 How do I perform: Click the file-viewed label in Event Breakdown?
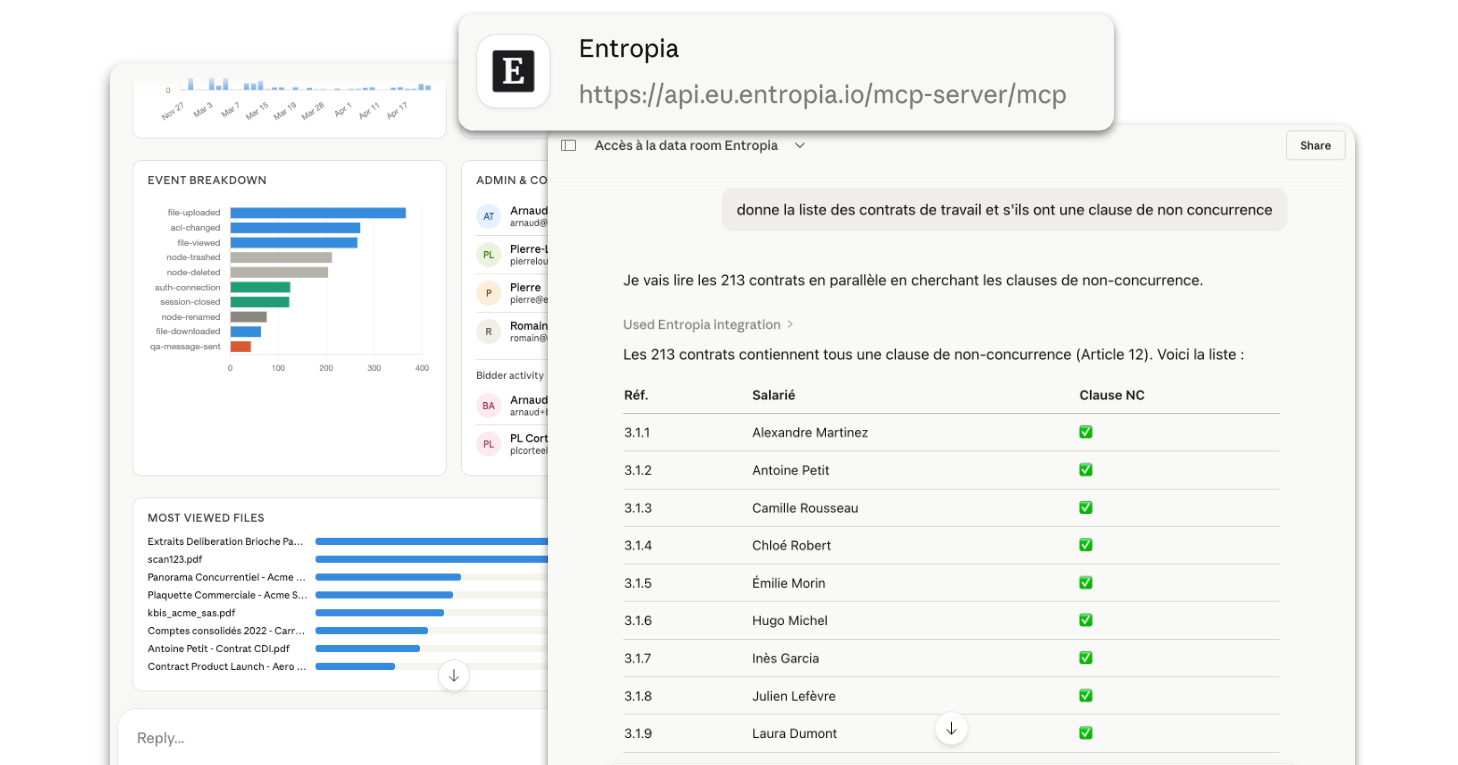click(x=199, y=243)
